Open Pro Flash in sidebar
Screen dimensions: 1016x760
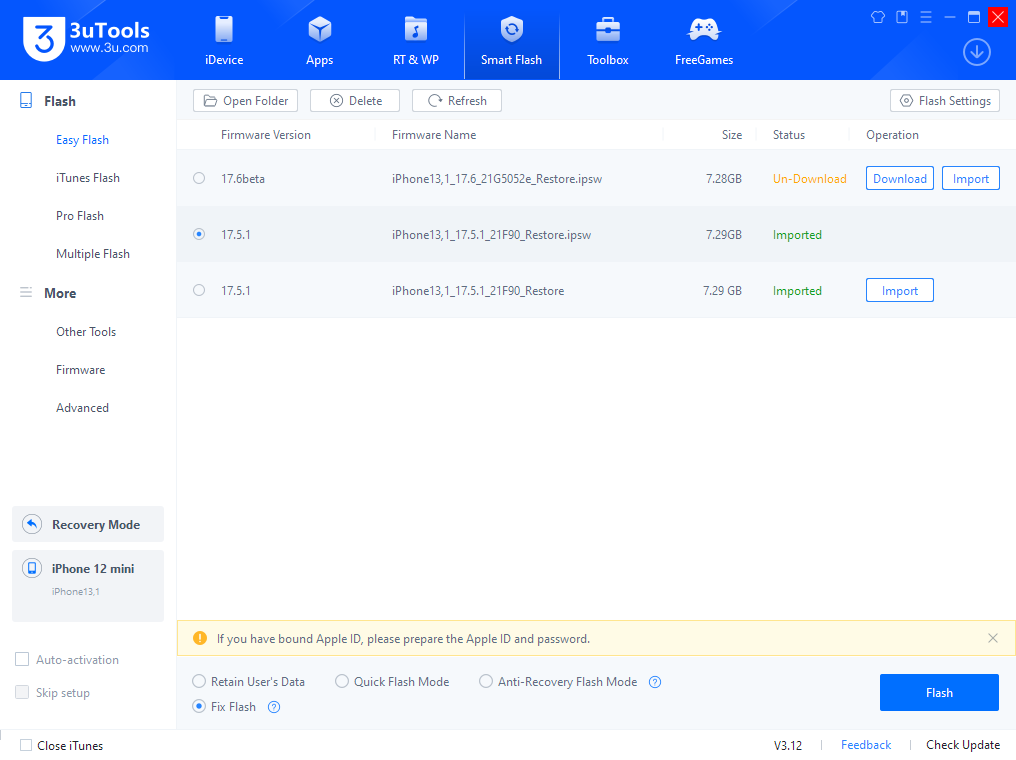80,216
